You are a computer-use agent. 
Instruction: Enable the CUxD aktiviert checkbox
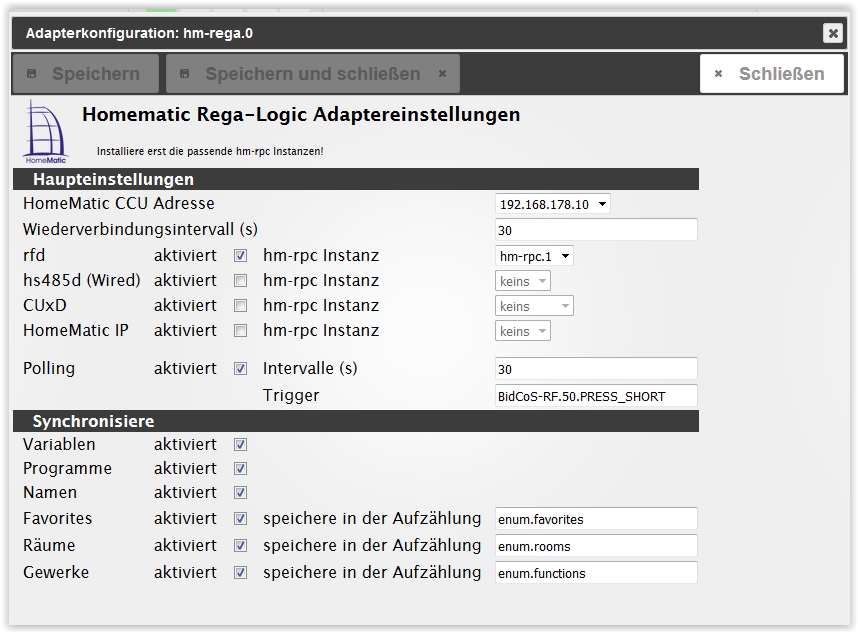(x=240, y=306)
